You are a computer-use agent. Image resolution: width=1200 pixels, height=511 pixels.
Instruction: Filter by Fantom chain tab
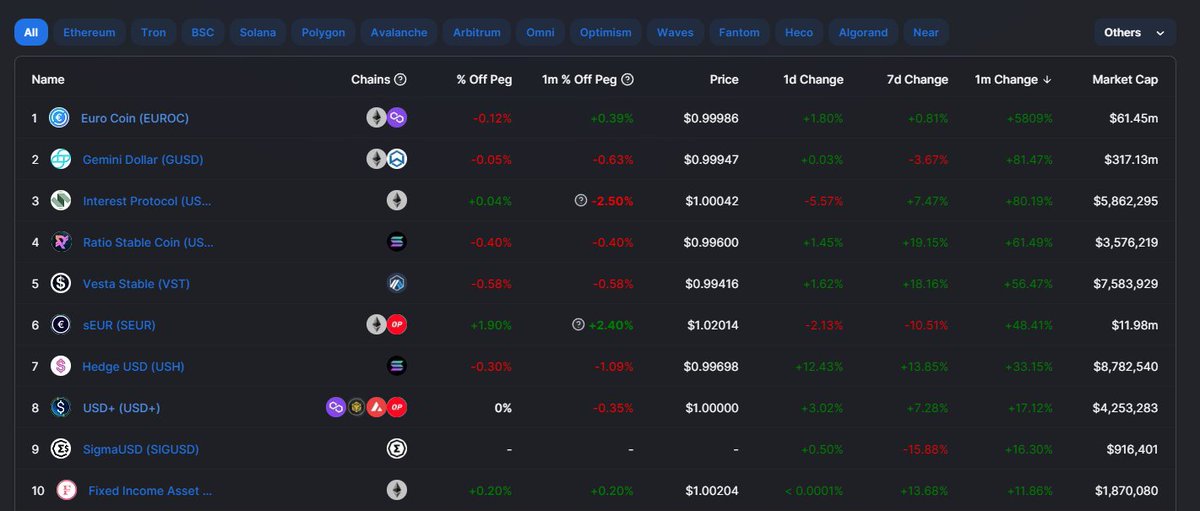tap(741, 33)
